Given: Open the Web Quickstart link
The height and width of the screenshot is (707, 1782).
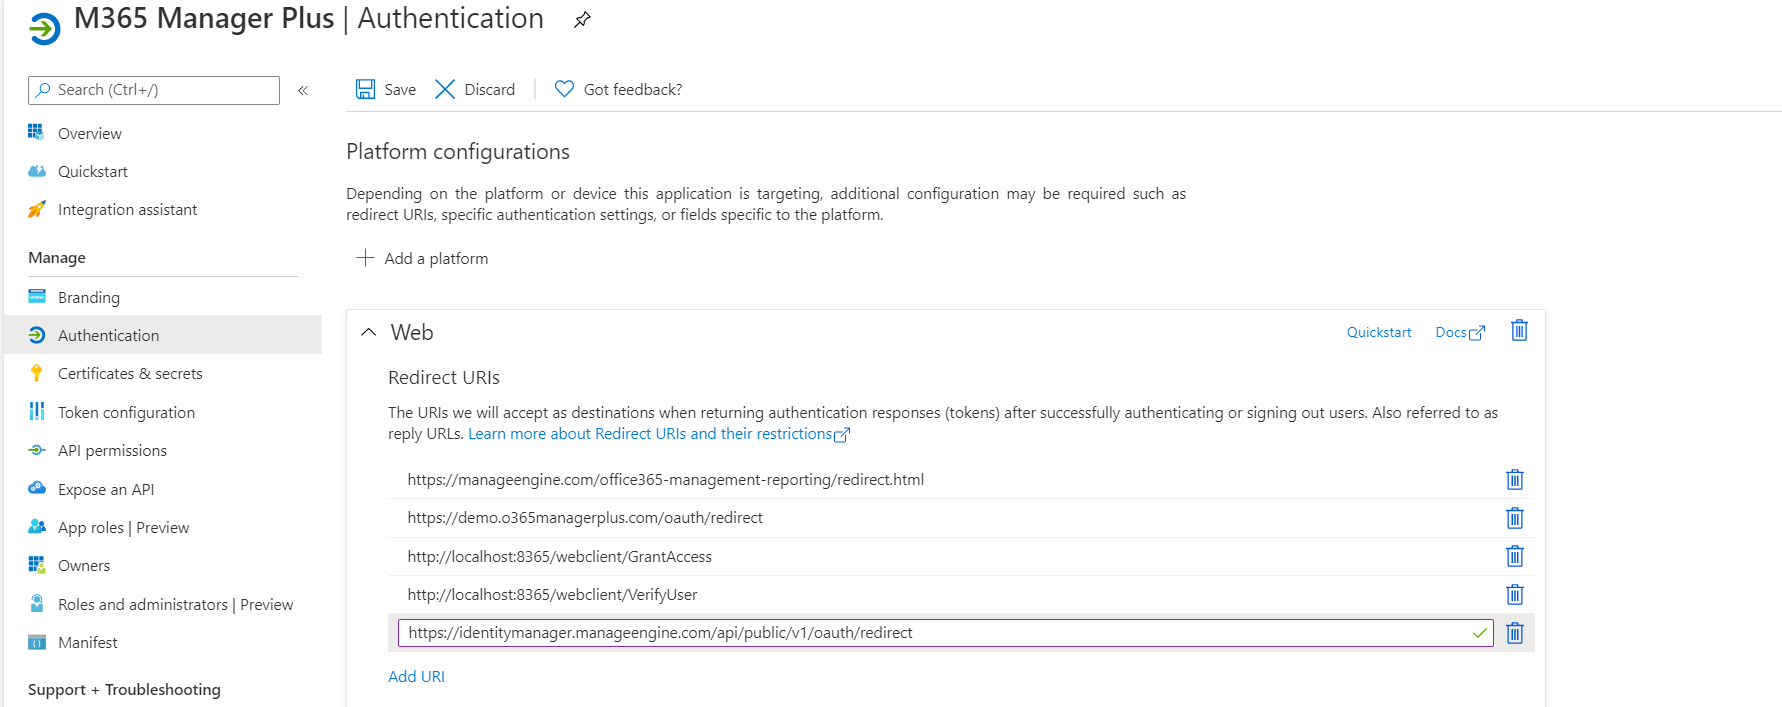Looking at the screenshot, I should (1378, 332).
